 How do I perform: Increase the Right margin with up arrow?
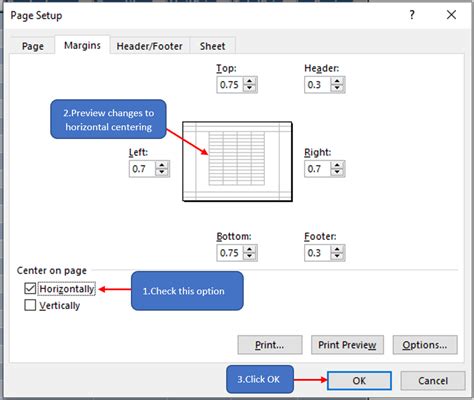(337, 165)
